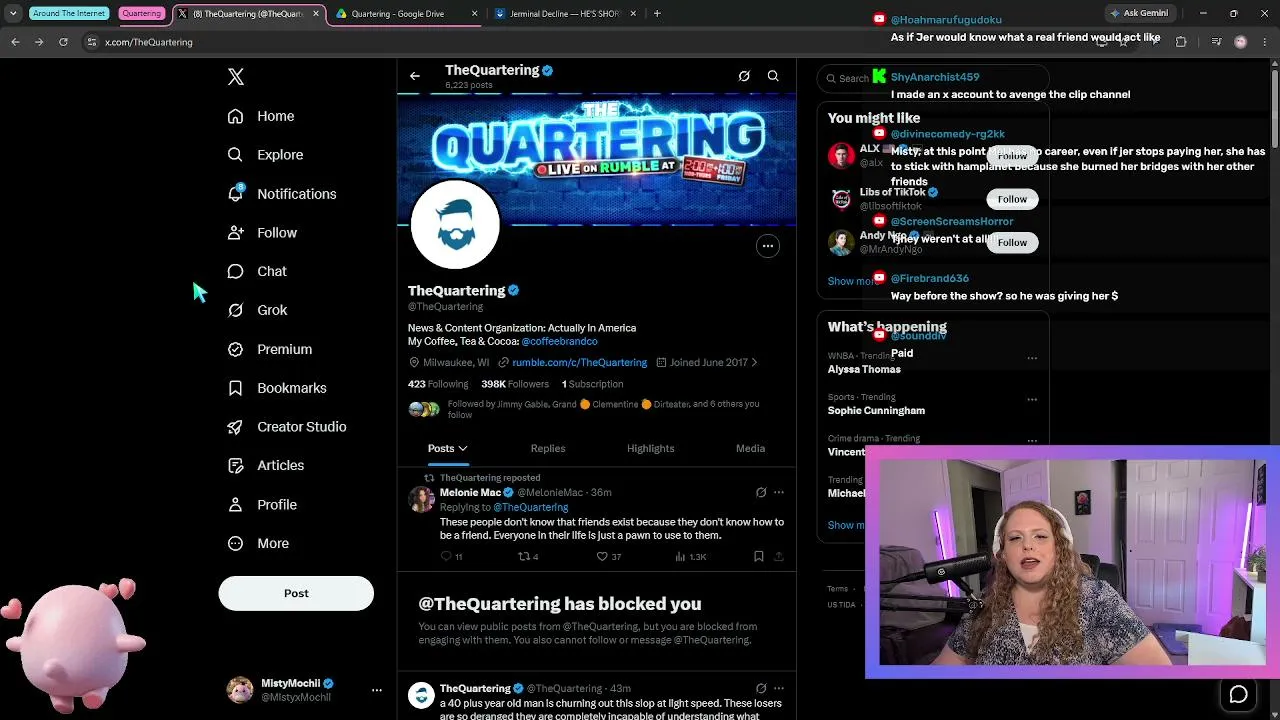Open Chat from the sidebar
The image size is (1280, 720).
(x=257, y=271)
